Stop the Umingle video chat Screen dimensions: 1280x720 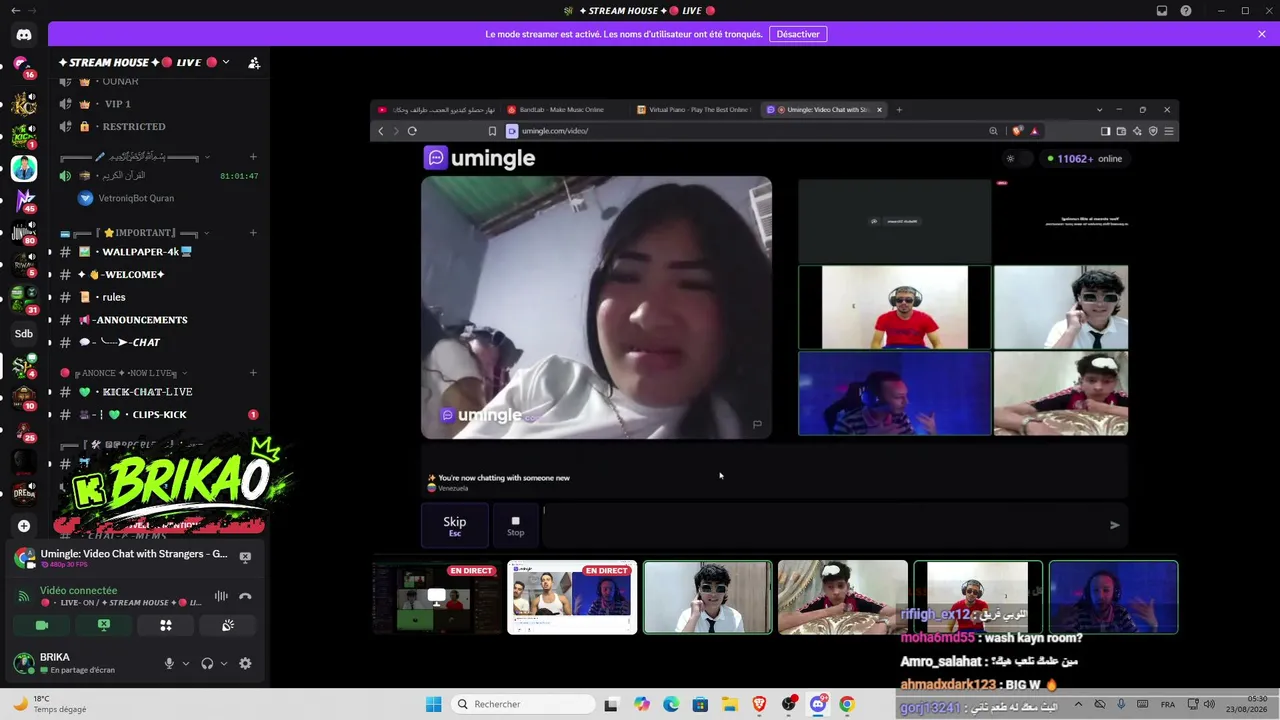click(x=516, y=525)
